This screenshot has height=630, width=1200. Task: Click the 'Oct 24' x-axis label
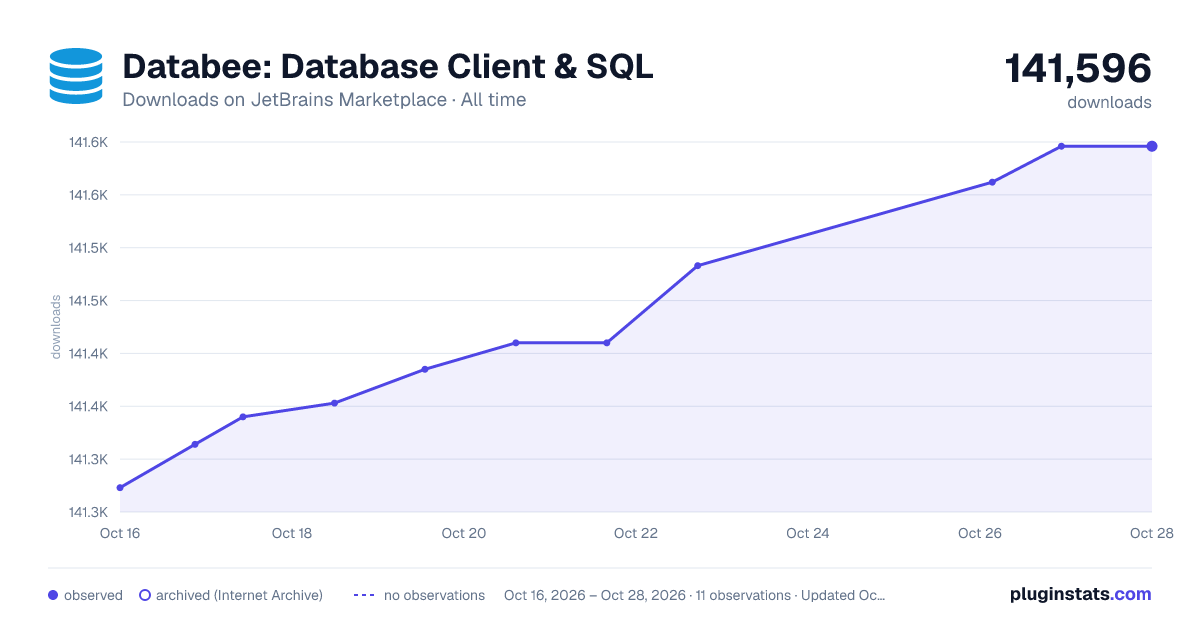point(808,533)
